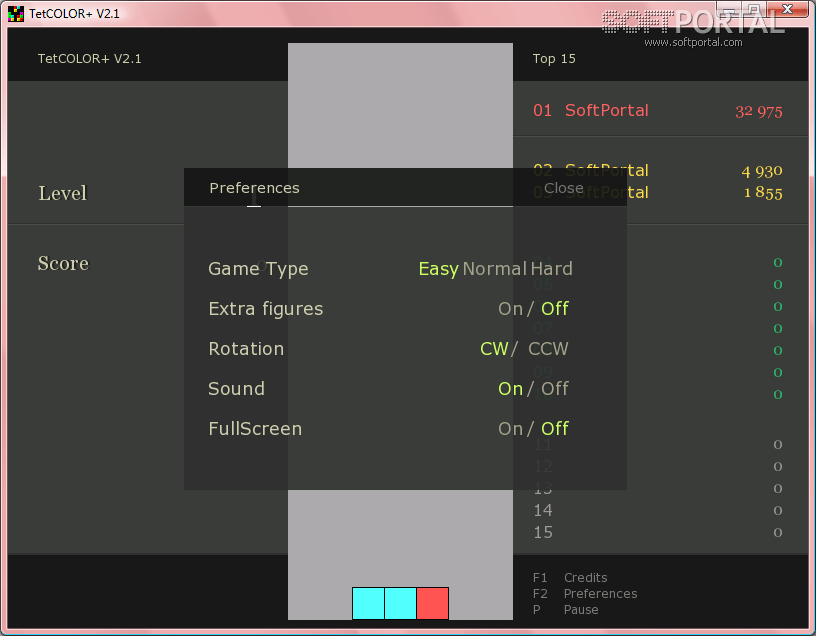Click the Score label
This screenshot has width=816, height=636.
point(63,263)
